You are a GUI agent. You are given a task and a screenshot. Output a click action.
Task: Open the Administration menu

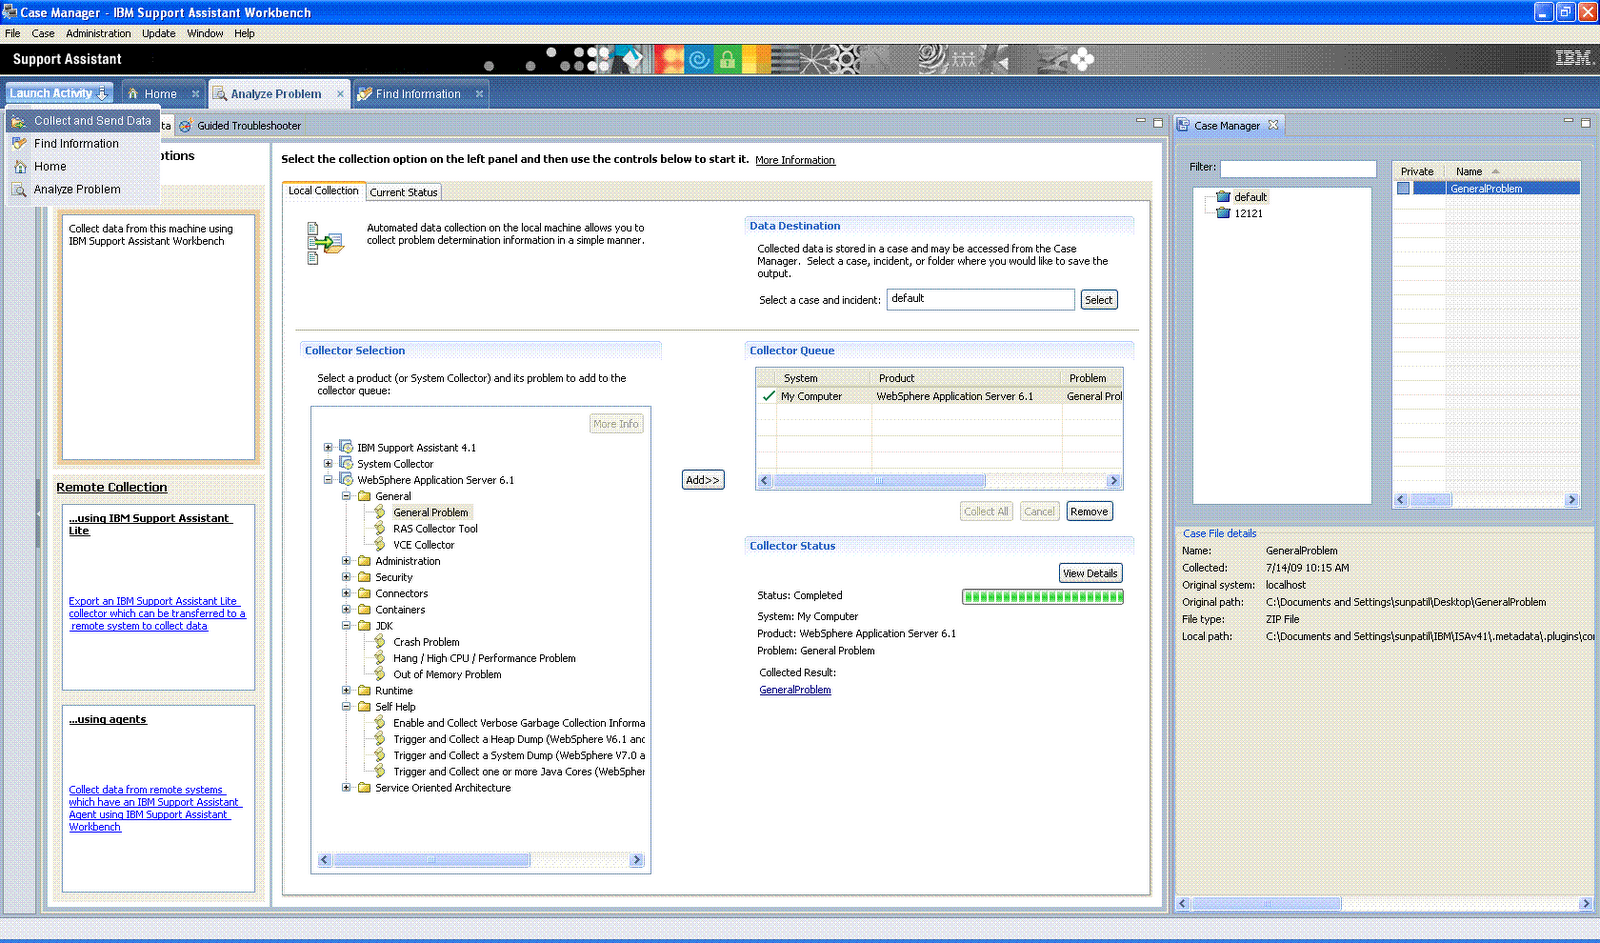tap(98, 34)
